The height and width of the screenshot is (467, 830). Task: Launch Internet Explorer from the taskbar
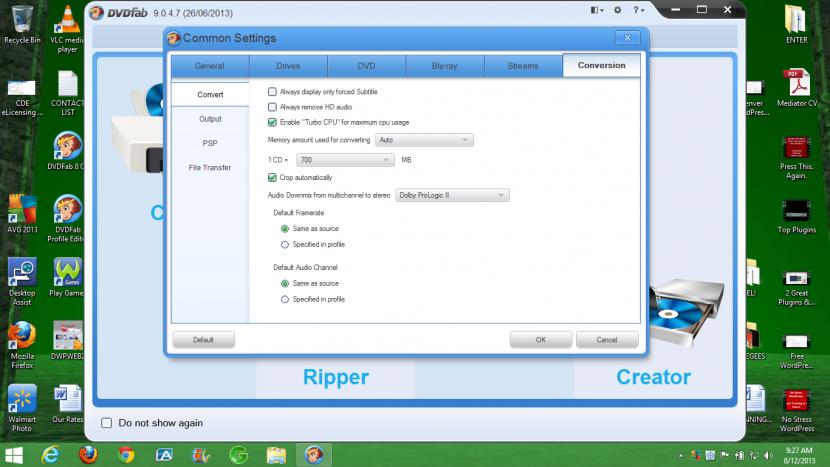pyautogui.click(x=51, y=455)
